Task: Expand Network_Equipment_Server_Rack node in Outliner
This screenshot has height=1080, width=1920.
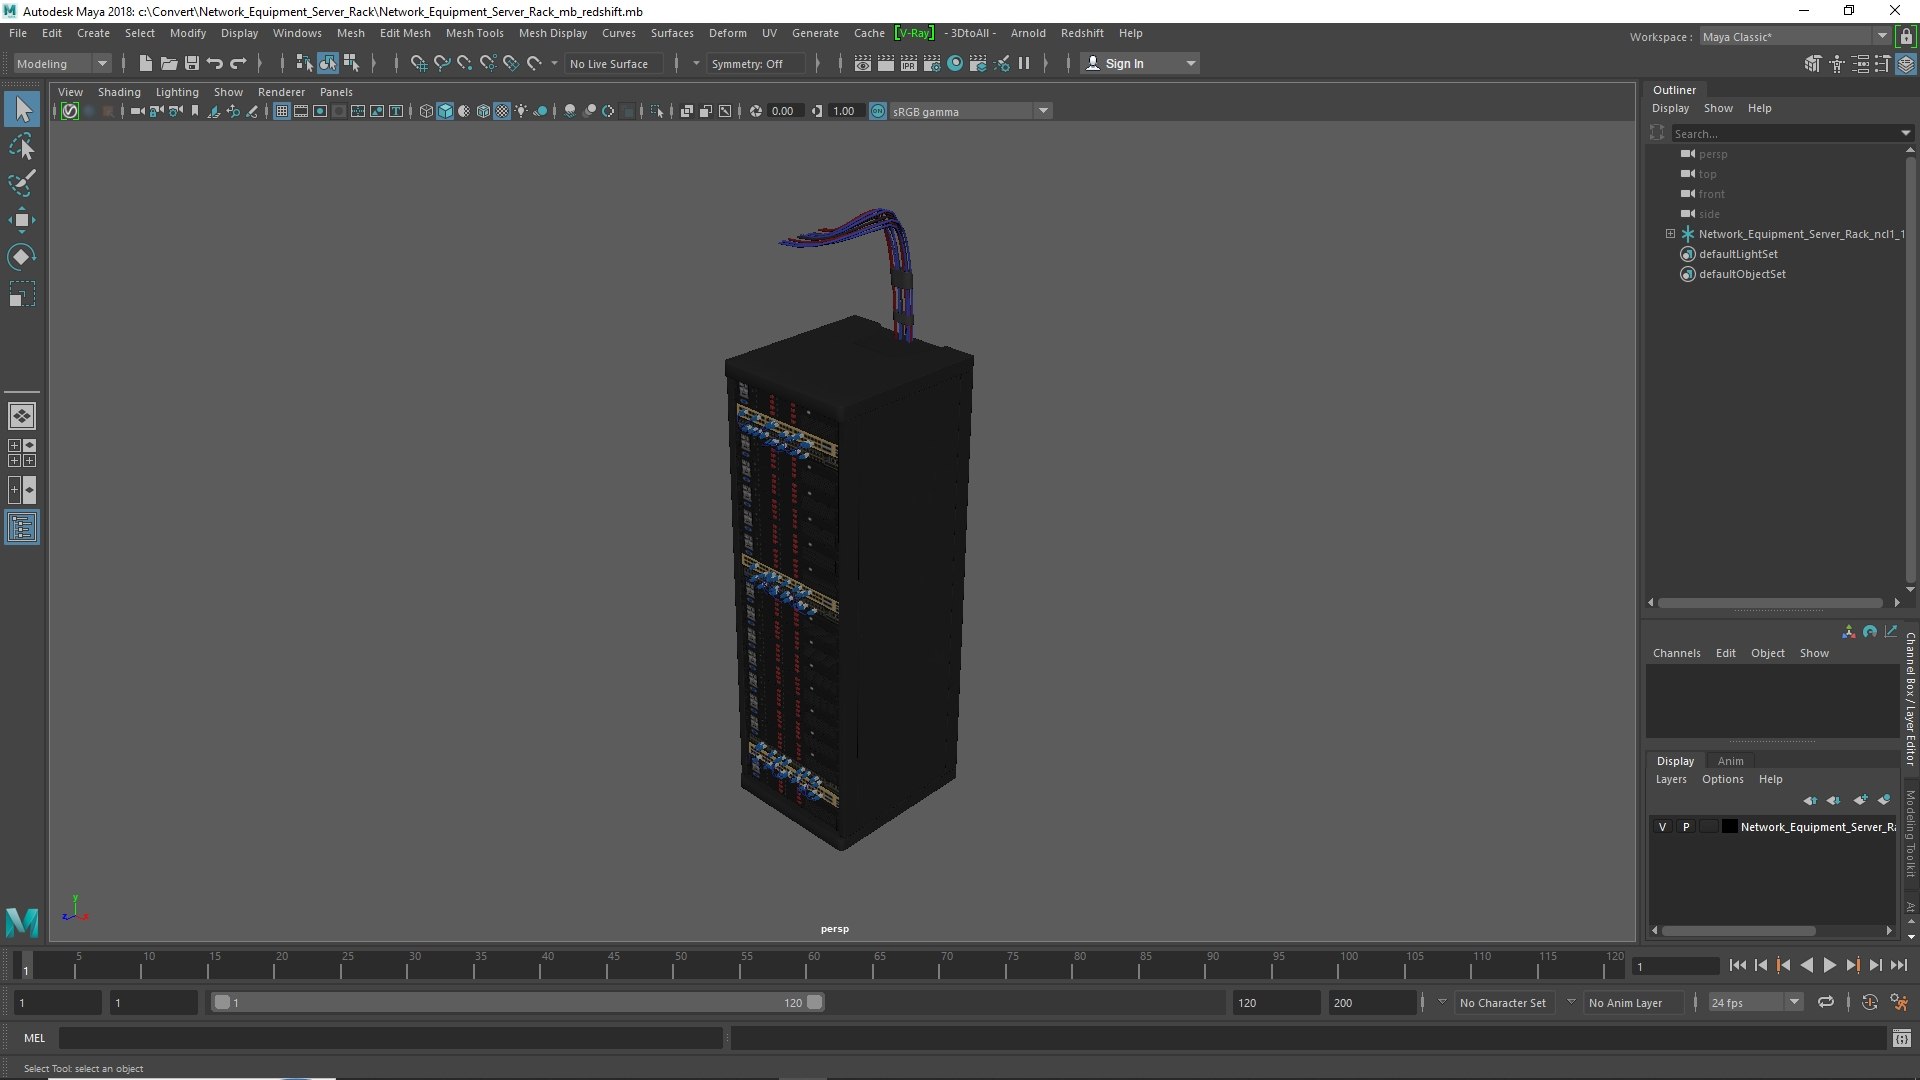Action: 1670,234
